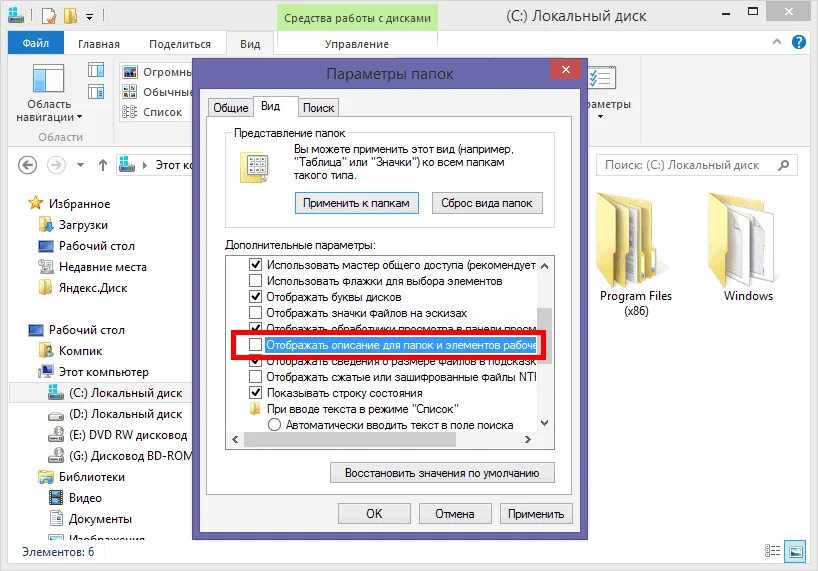Open Библиотеки in the navigation tree
The width and height of the screenshot is (818, 571).
click(x=81, y=477)
